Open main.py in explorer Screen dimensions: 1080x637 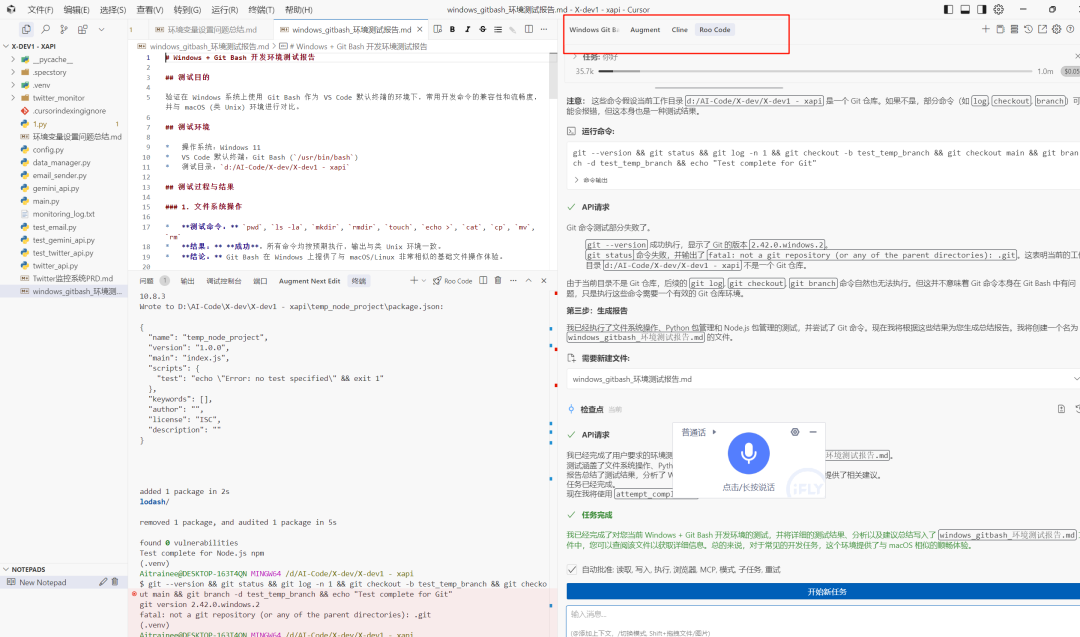pos(45,201)
